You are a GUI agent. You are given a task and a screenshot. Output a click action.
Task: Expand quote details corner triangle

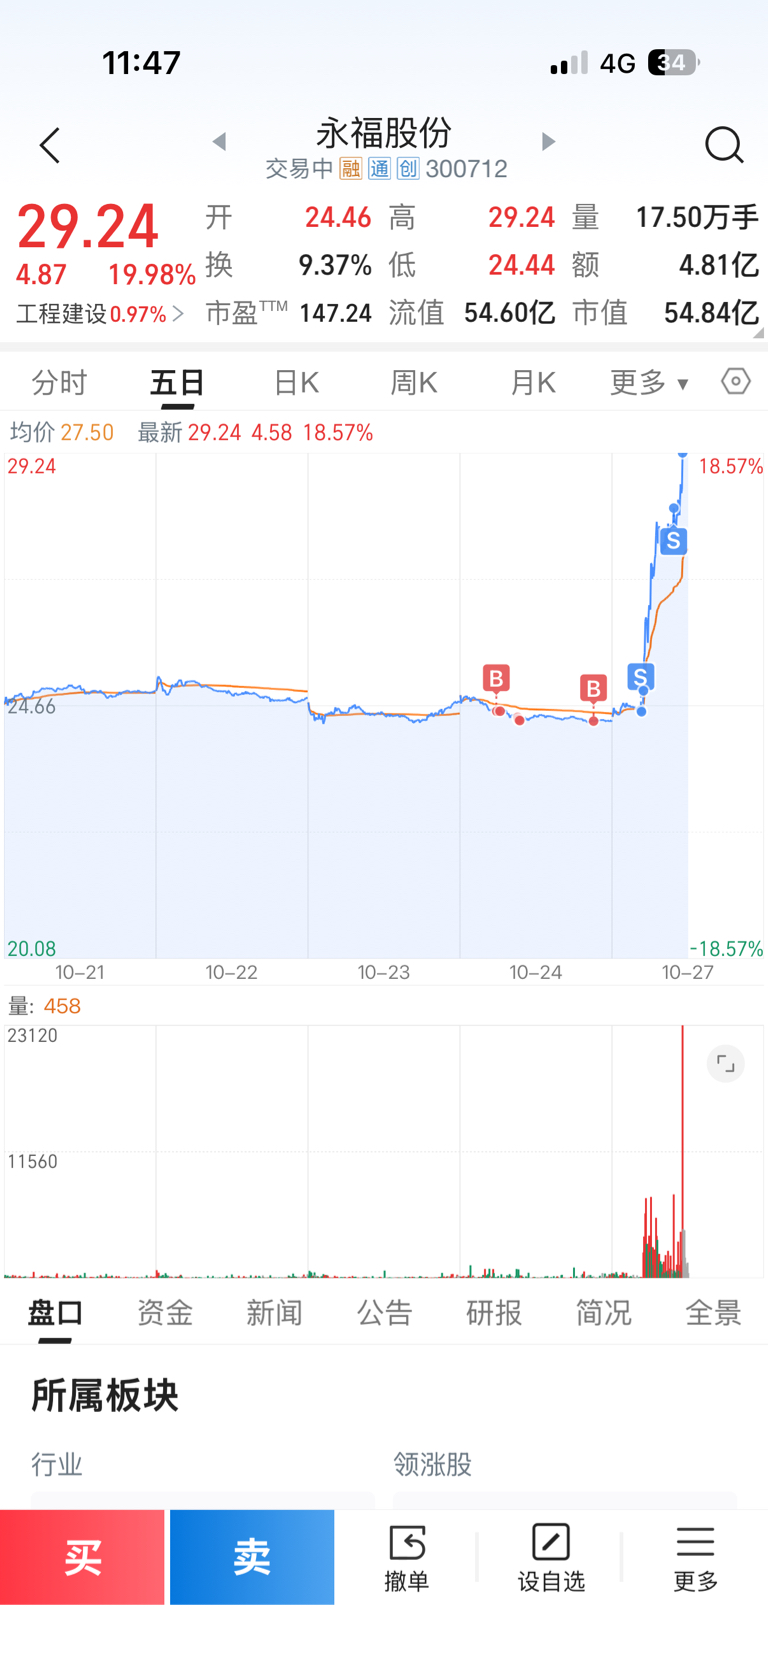click(x=758, y=333)
